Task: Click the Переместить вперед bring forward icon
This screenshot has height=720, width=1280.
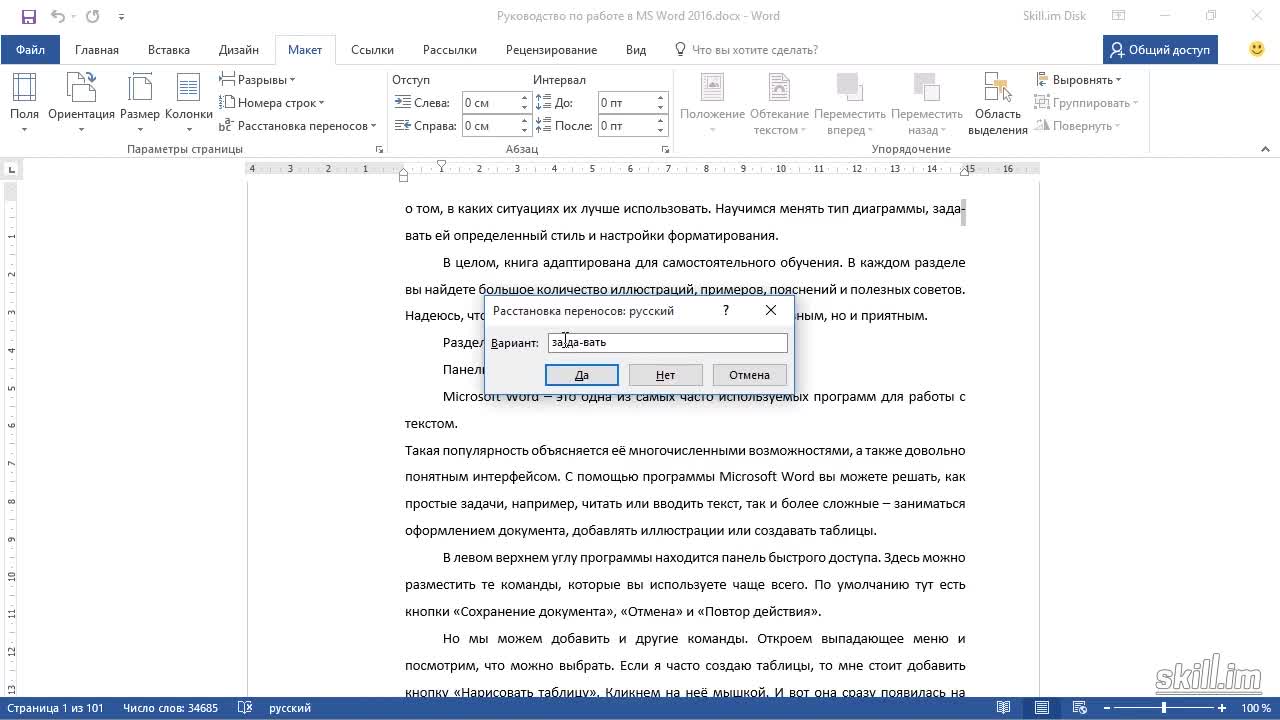Action: 850,104
